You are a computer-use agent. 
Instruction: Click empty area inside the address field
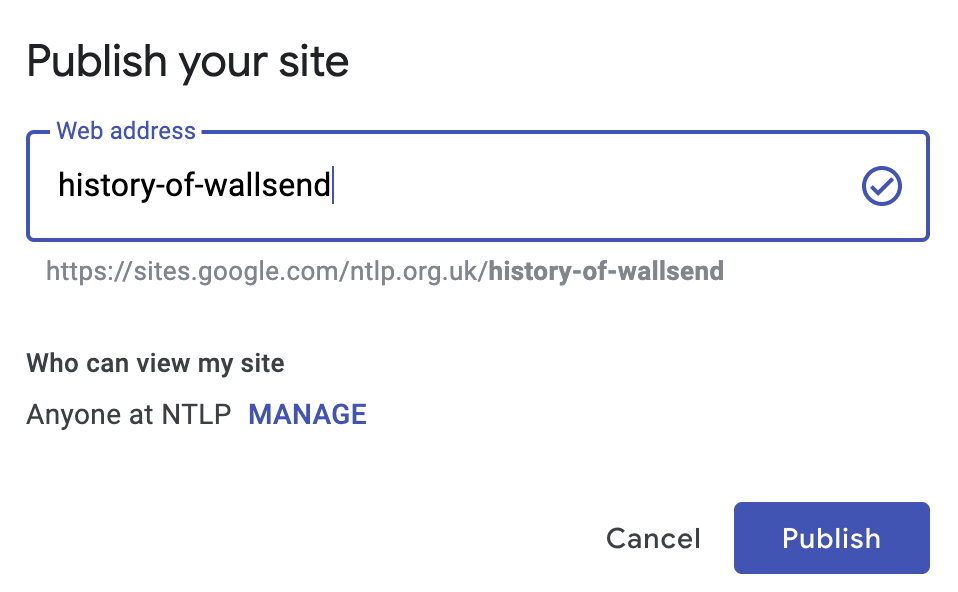[x=593, y=186]
